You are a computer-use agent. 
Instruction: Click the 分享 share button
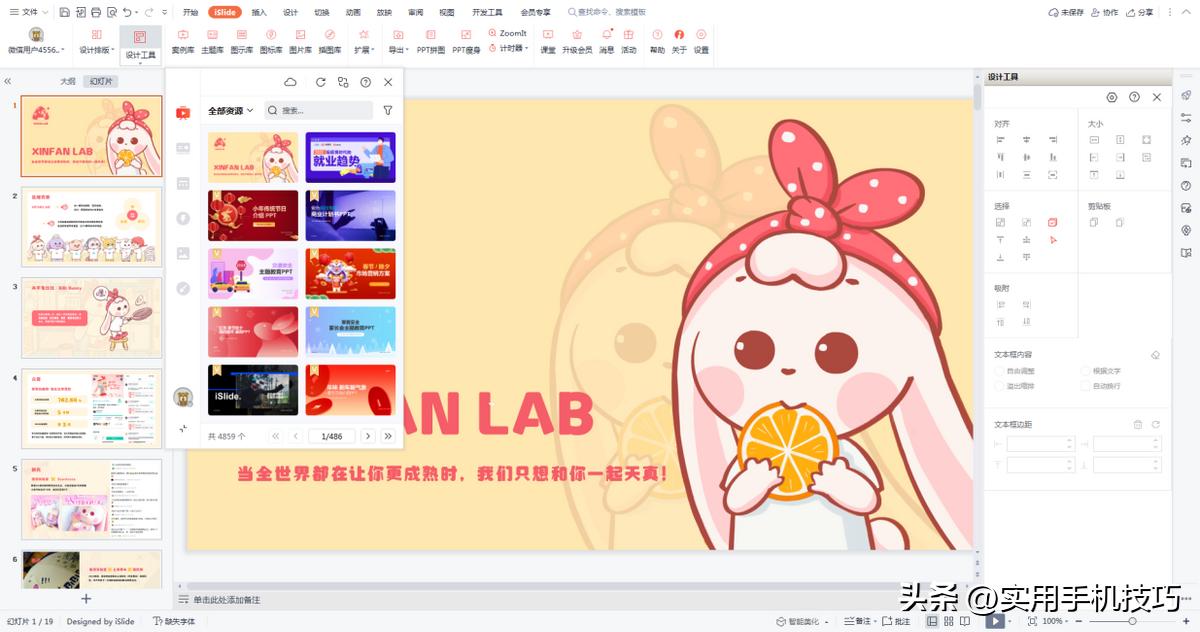pos(1140,12)
